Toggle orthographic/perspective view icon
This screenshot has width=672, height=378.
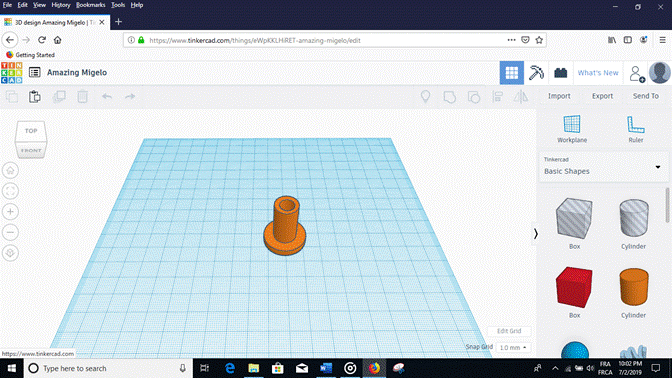pos(10,253)
